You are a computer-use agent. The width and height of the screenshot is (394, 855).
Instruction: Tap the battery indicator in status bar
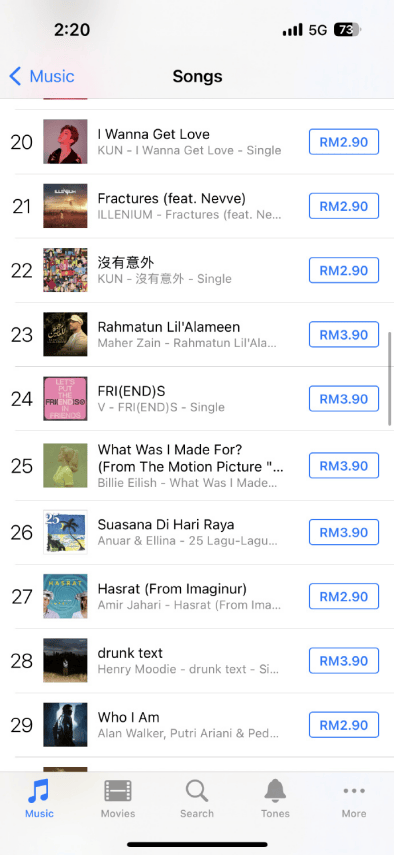tap(347, 30)
